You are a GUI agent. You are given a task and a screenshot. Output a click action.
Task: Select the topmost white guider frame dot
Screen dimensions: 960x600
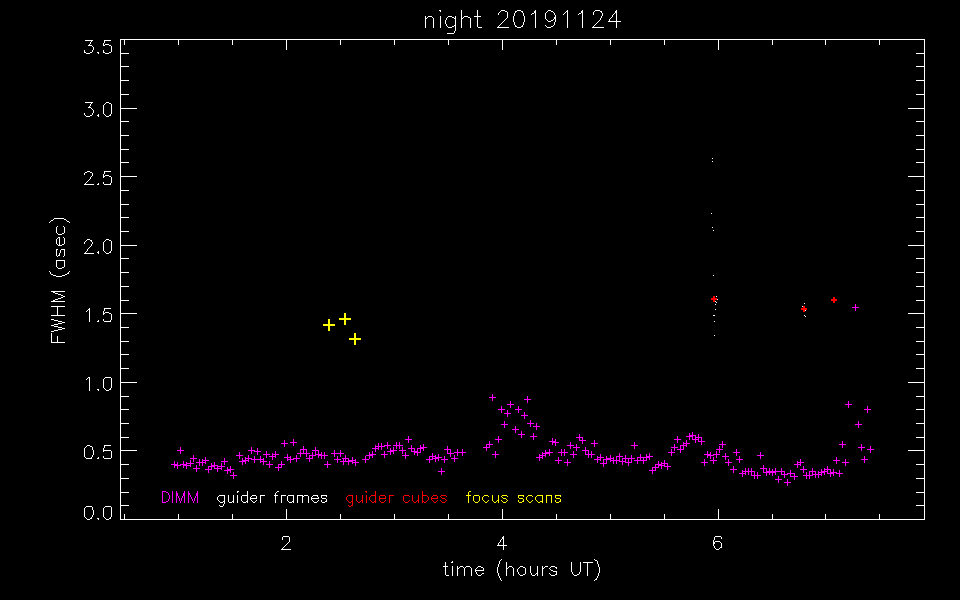[712, 160]
